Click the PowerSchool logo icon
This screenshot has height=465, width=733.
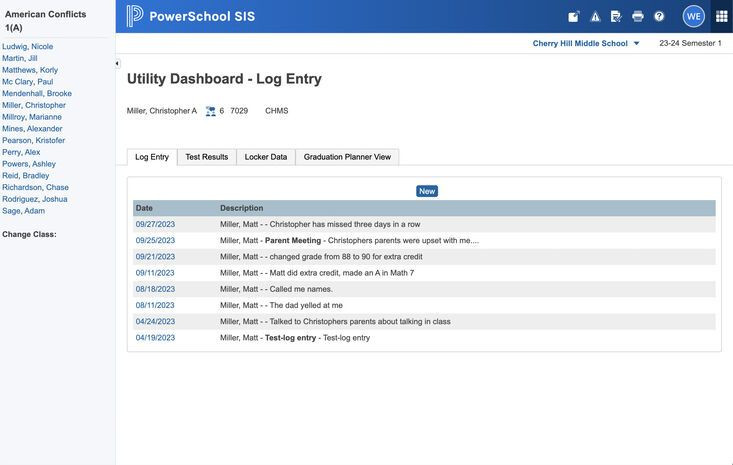[x=135, y=16]
